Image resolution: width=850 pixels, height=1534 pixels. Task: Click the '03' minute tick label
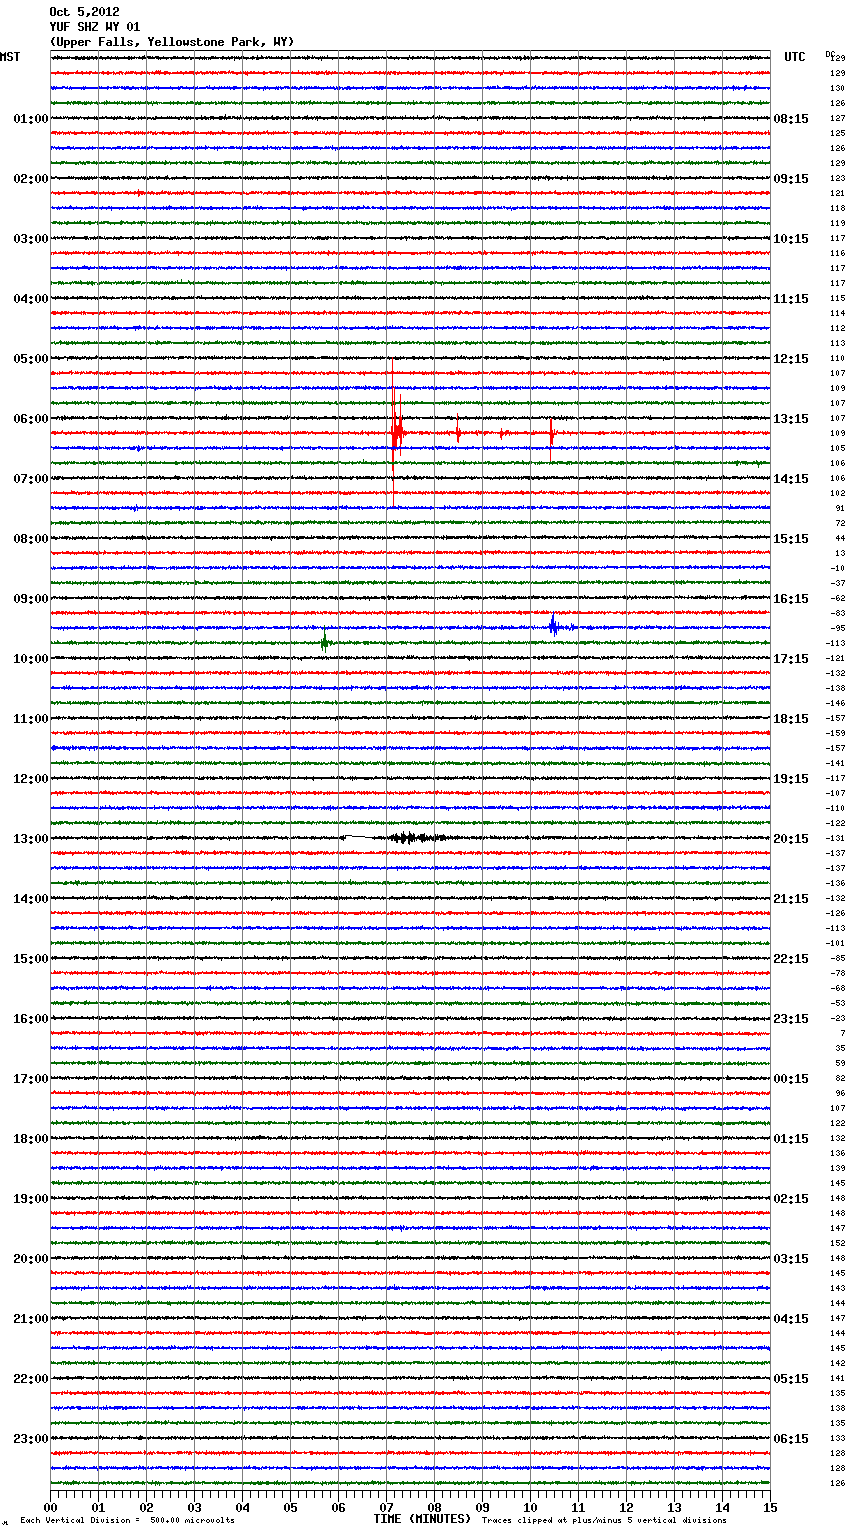pos(194,1507)
